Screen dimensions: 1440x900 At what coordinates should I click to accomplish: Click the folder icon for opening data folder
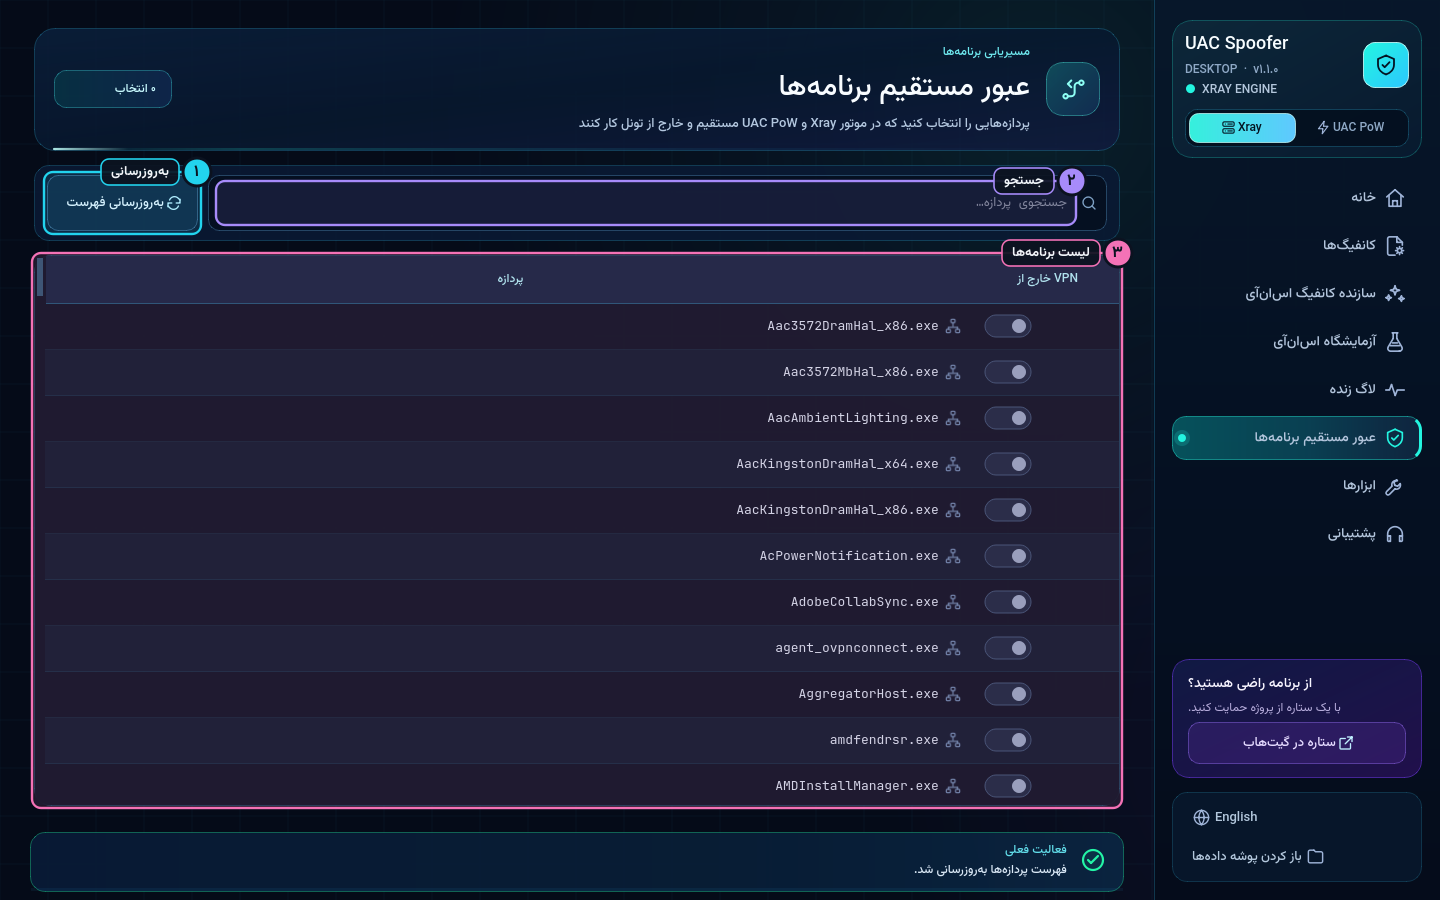[1315, 856]
